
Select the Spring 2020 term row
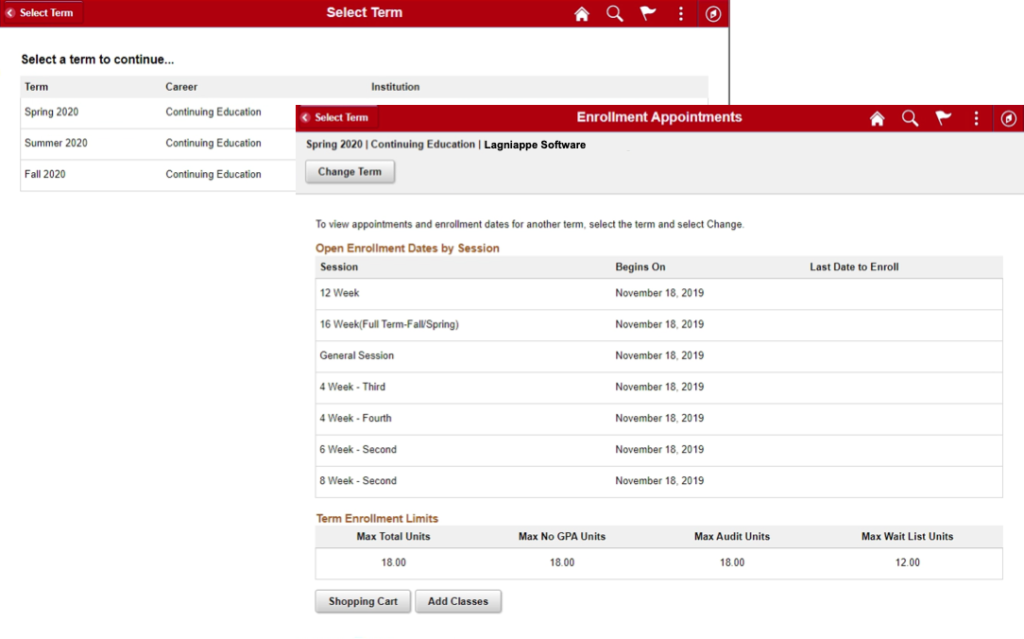click(52, 112)
